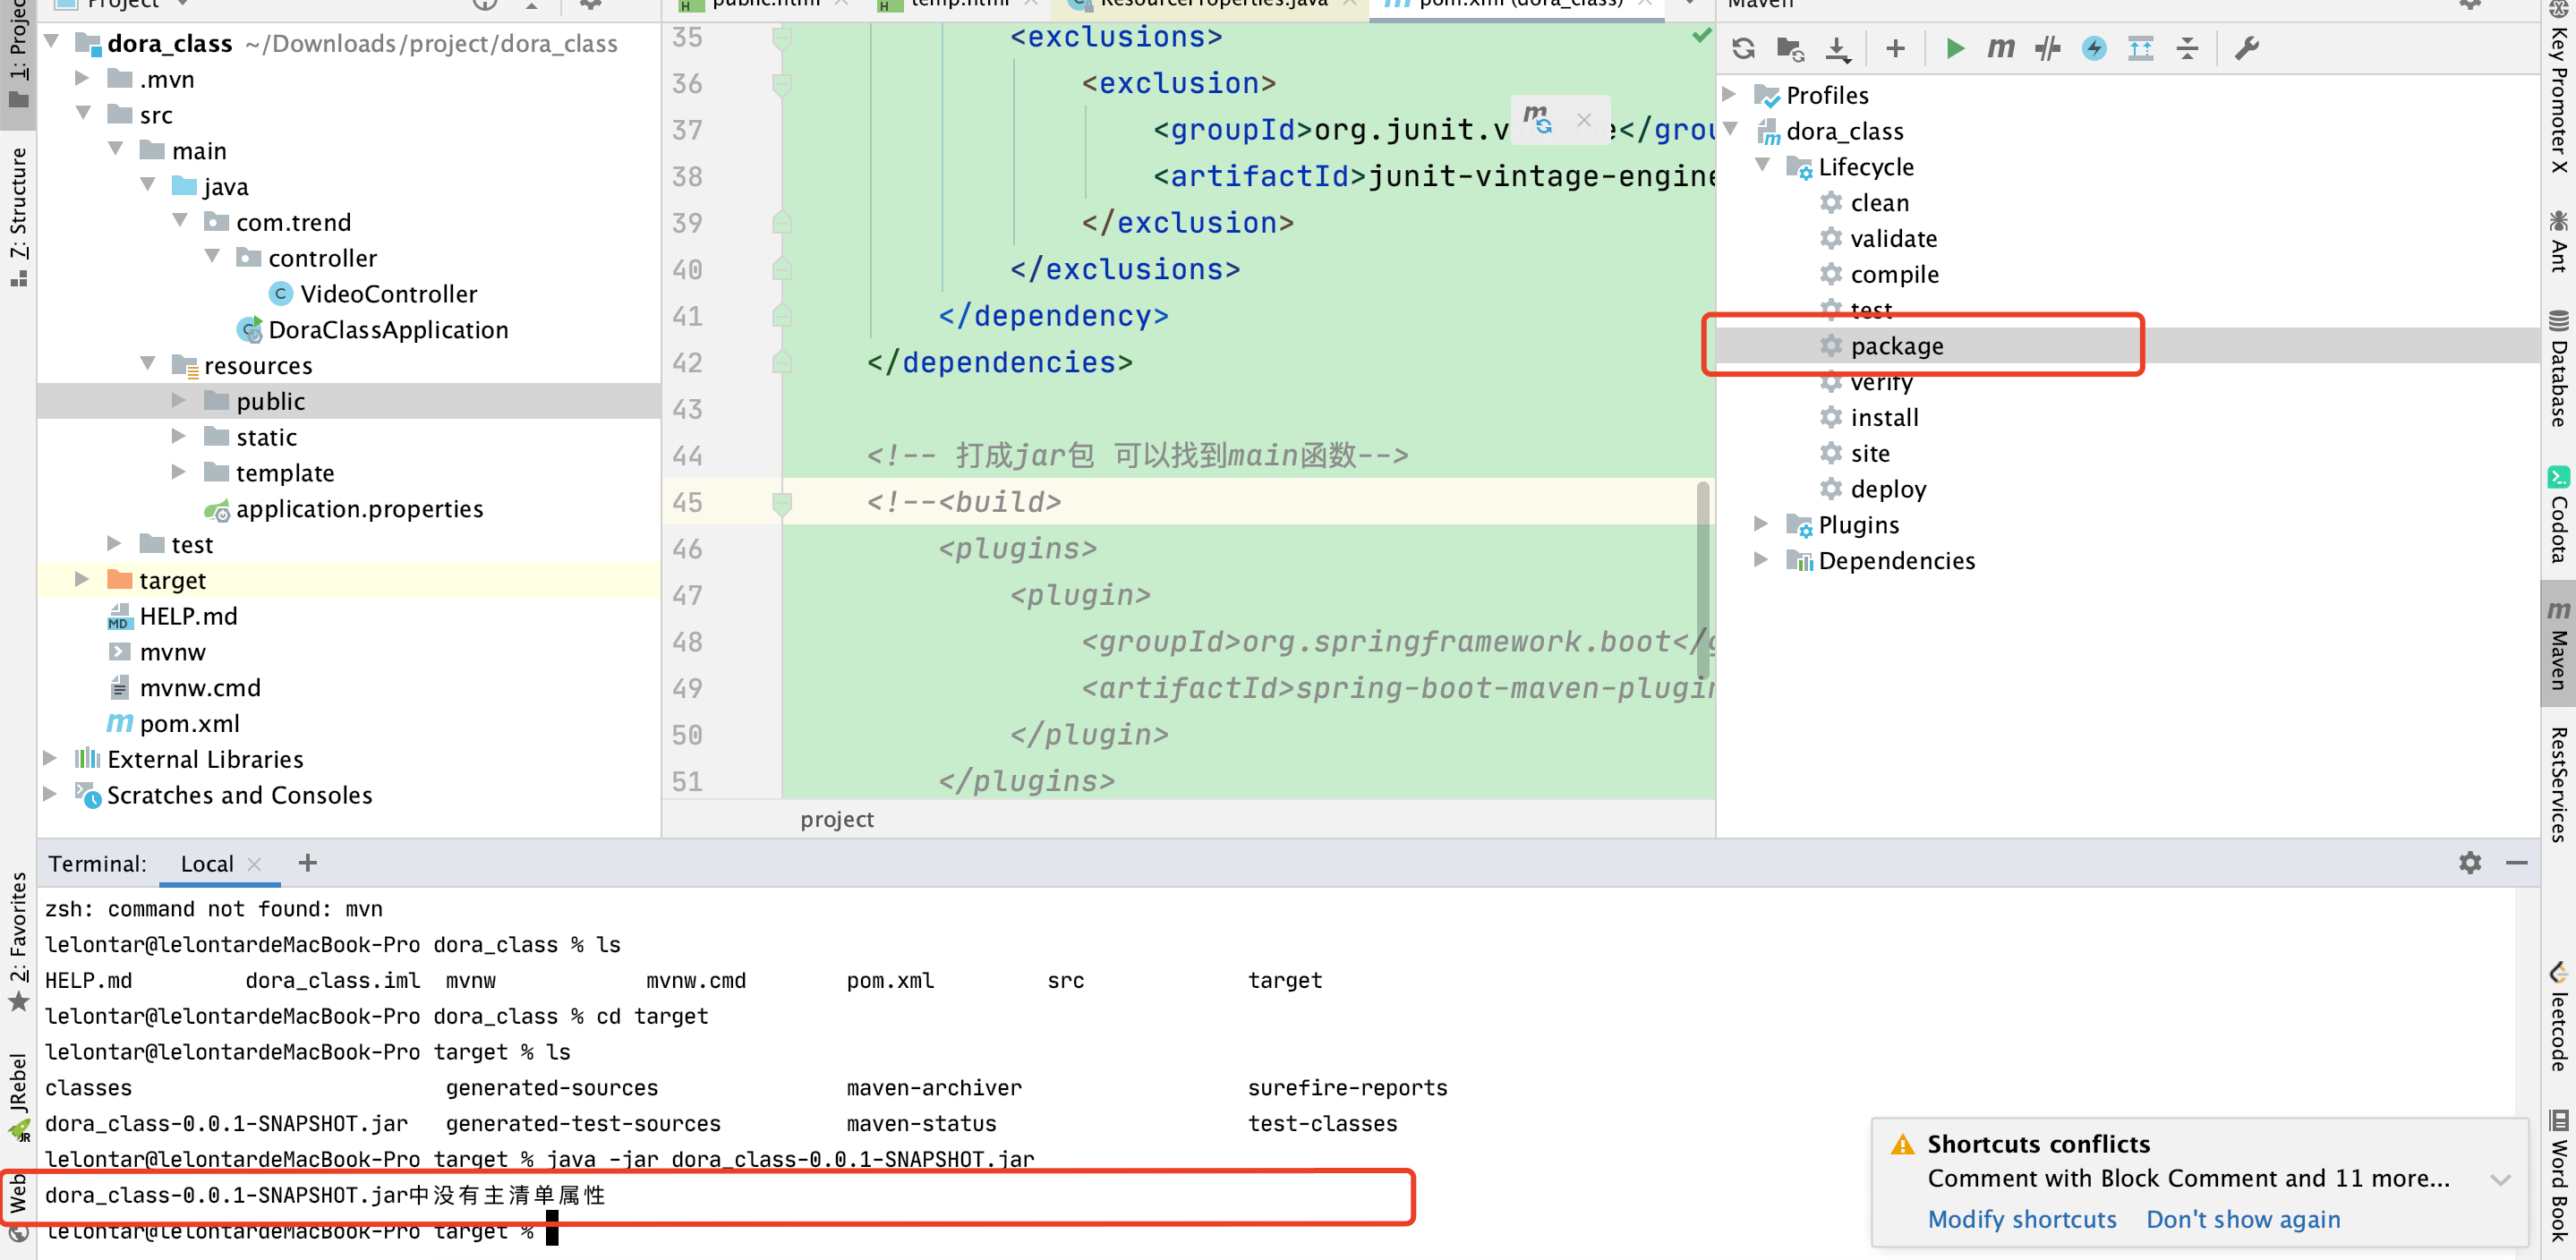Click Reload All Maven Projects icon
This screenshot has width=2576, height=1260.
(1743, 48)
